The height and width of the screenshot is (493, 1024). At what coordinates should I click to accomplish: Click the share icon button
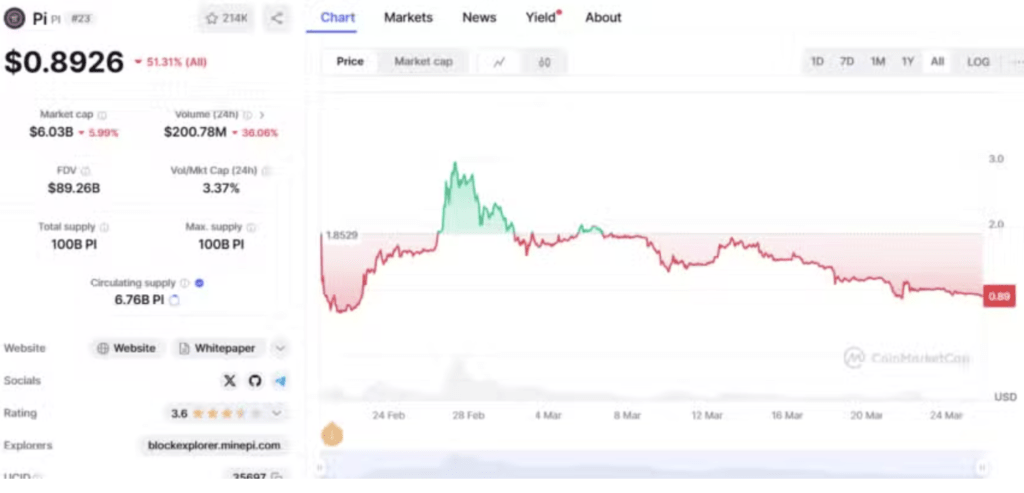[277, 18]
